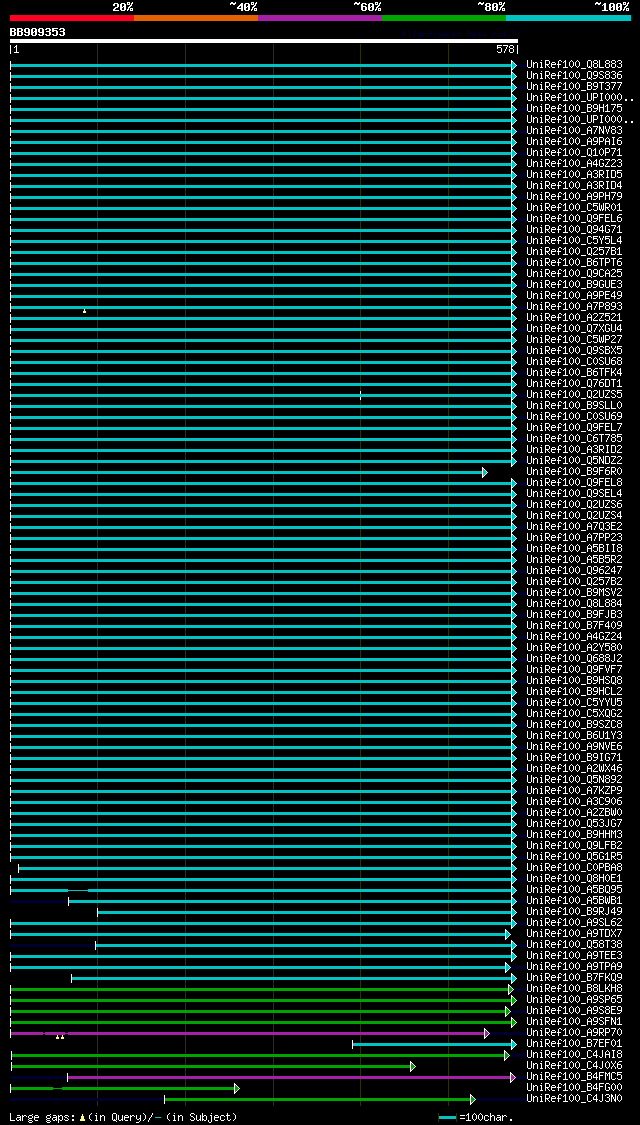Click the shorter cyan alignment bar for B9F6R0
This screenshot has width=640, height=1125.
pyautogui.click(x=248, y=472)
